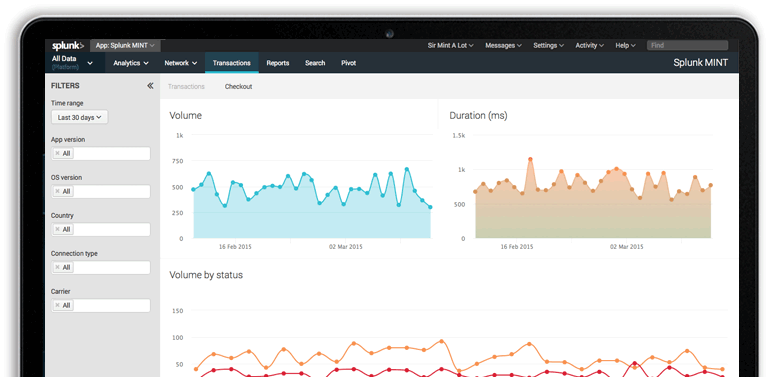Open the Messages menu

pyautogui.click(x=503, y=45)
